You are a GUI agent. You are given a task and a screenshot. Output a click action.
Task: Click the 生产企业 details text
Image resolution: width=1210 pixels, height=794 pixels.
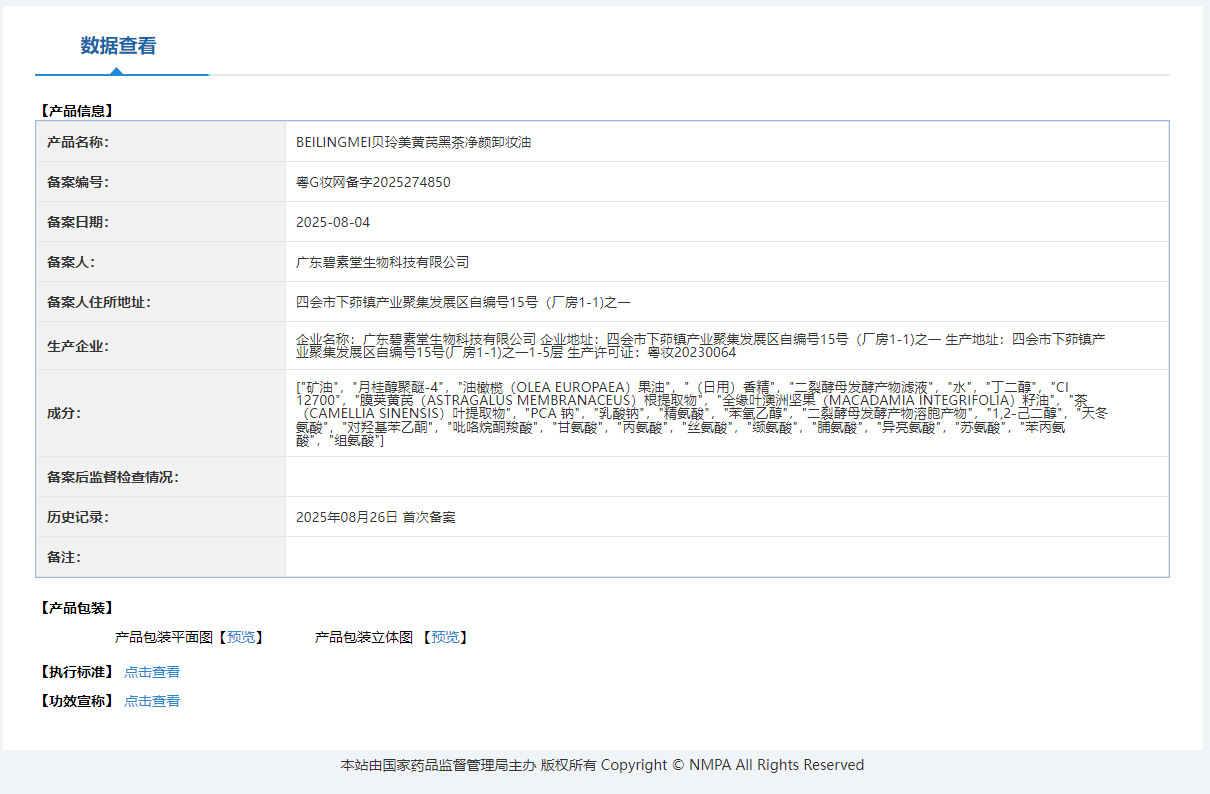pyautogui.click(x=700, y=346)
